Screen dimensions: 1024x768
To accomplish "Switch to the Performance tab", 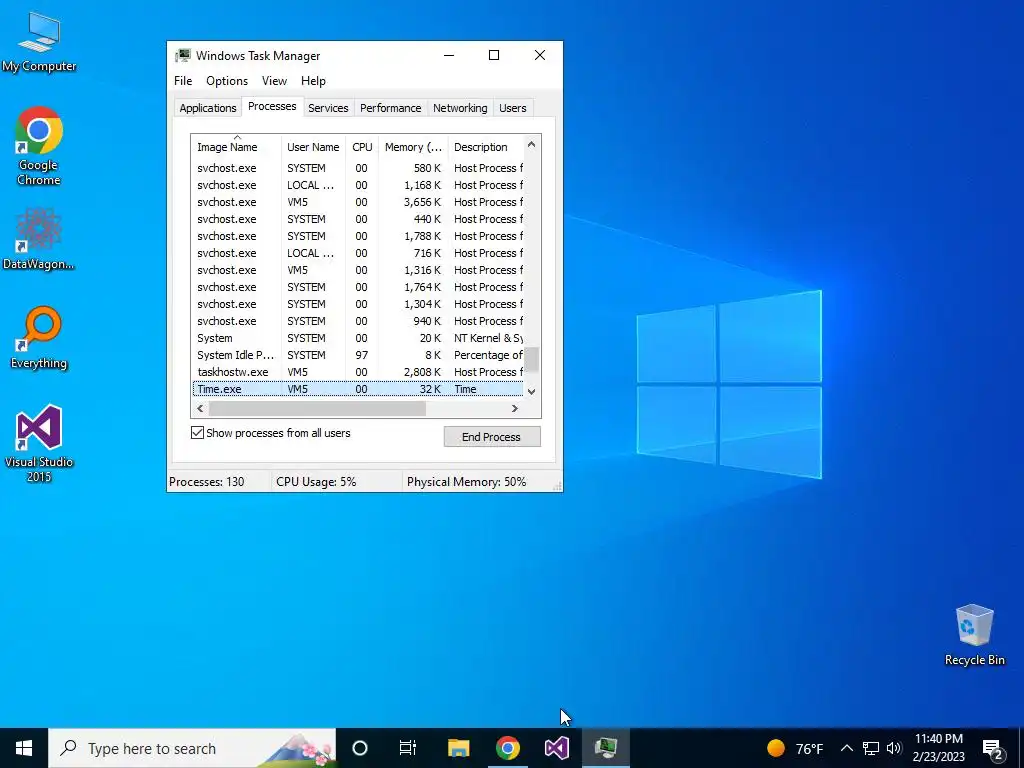I will (x=391, y=108).
